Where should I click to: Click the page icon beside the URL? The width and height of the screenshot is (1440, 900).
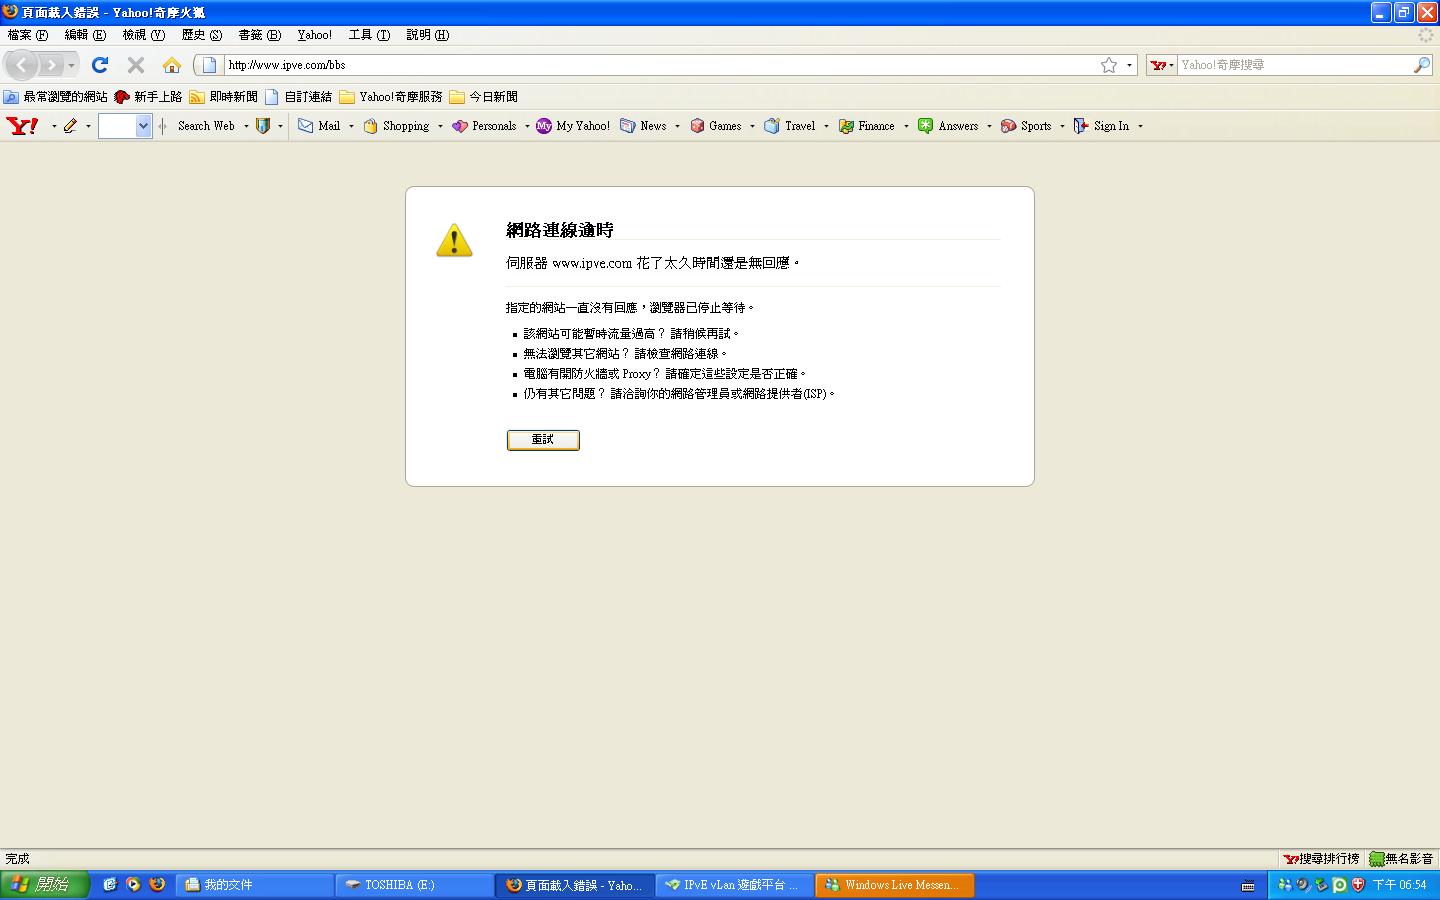tap(209, 65)
